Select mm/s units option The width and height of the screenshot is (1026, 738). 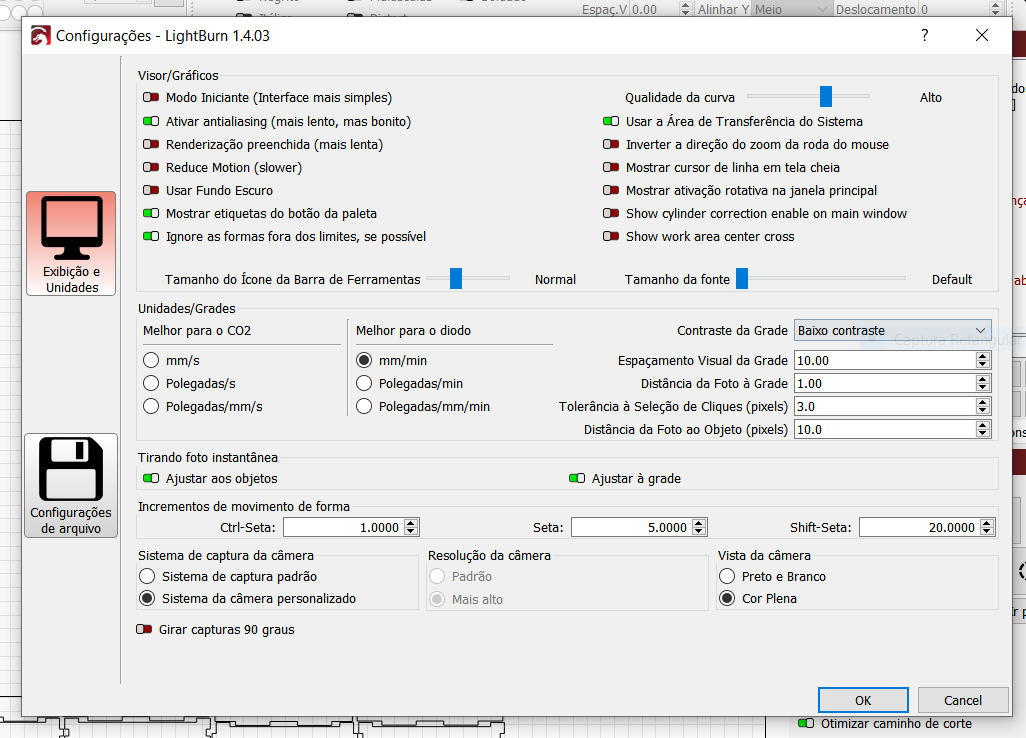point(151,360)
